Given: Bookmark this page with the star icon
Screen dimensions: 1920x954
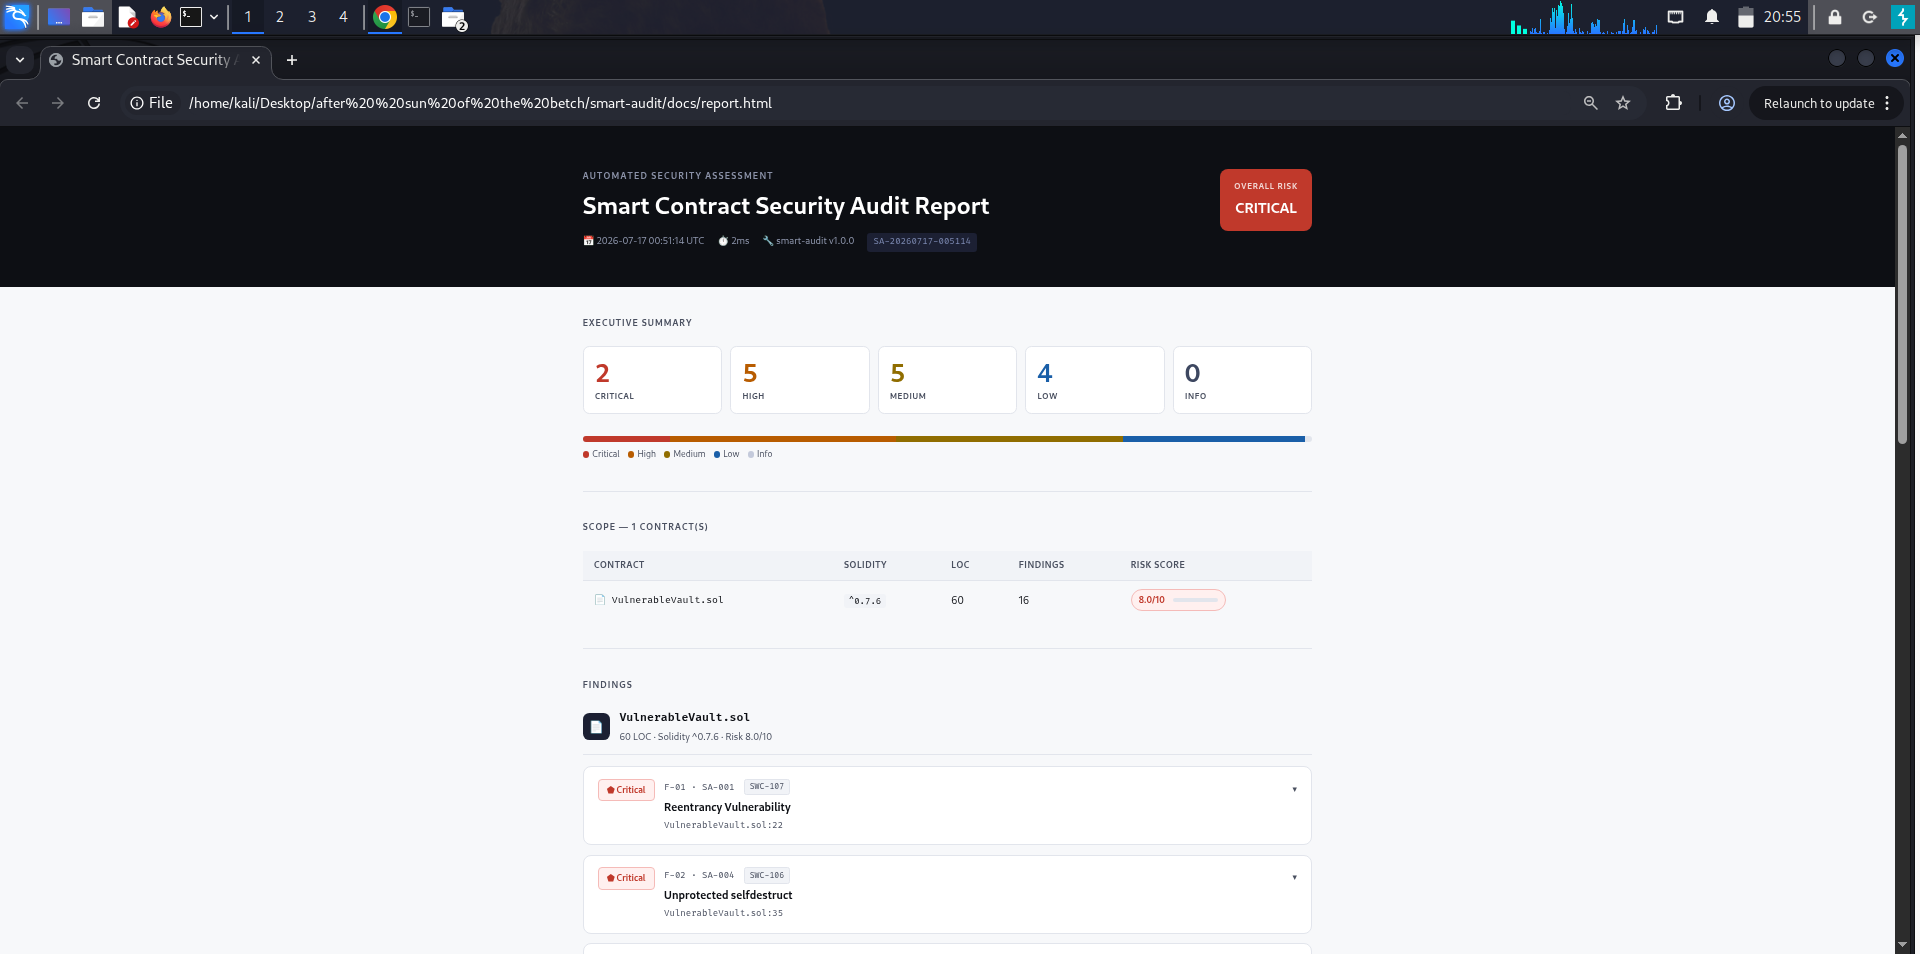Looking at the screenshot, I should click(x=1623, y=103).
